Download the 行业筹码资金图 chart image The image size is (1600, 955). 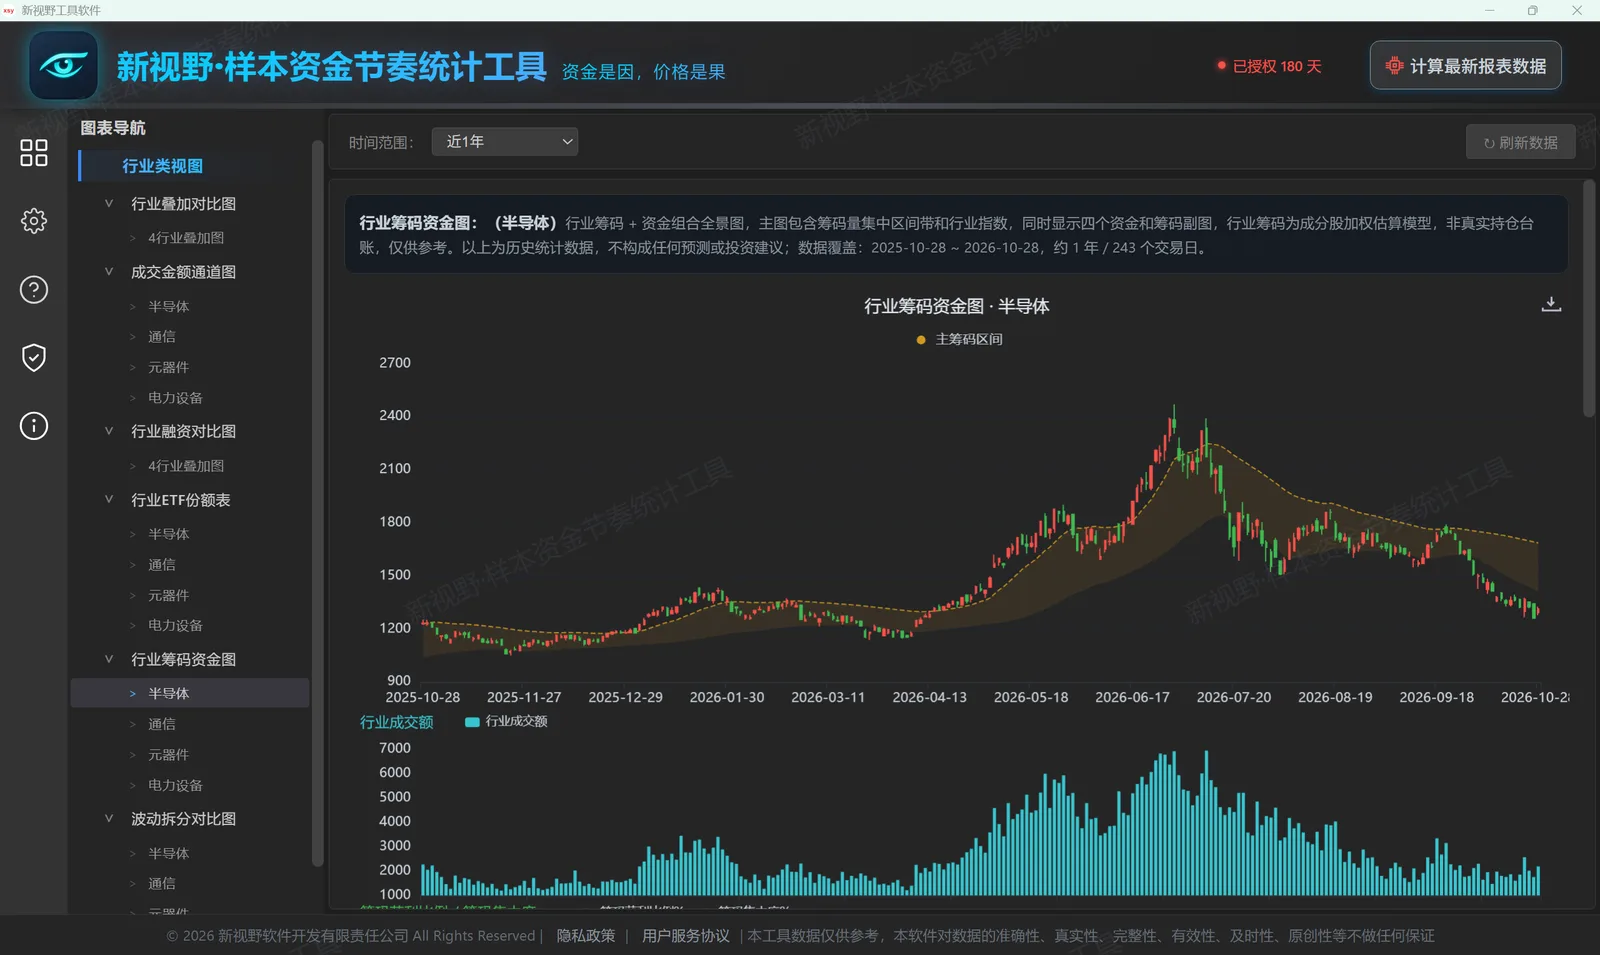pos(1551,304)
